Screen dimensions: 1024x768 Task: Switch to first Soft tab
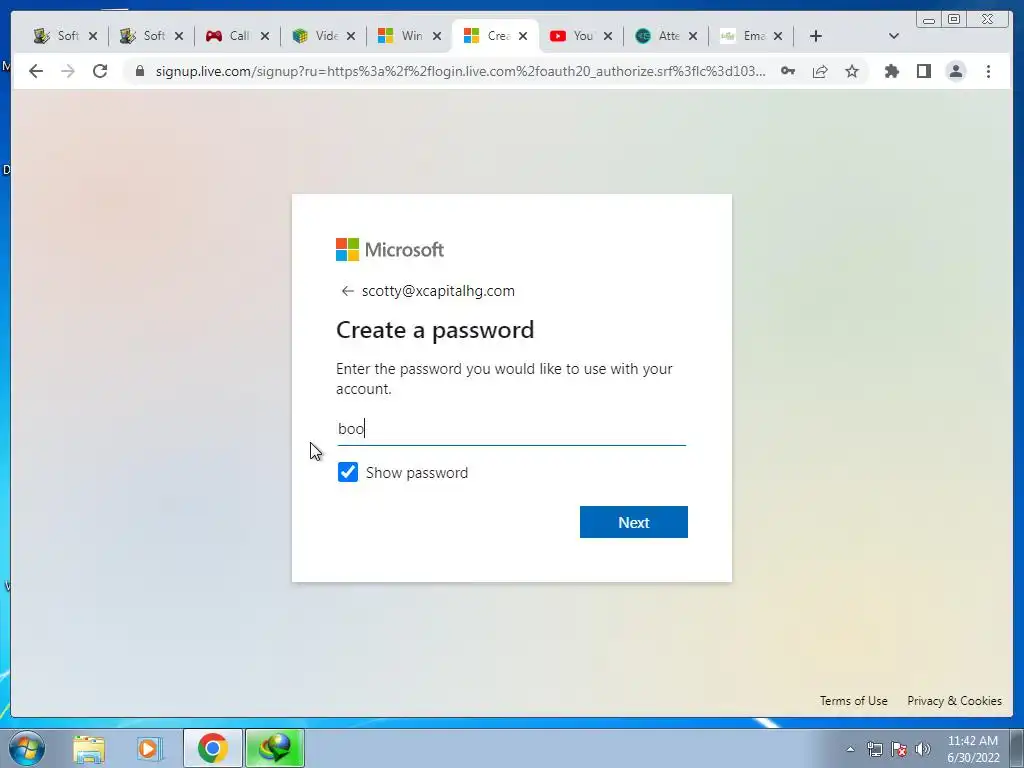click(58, 36)
